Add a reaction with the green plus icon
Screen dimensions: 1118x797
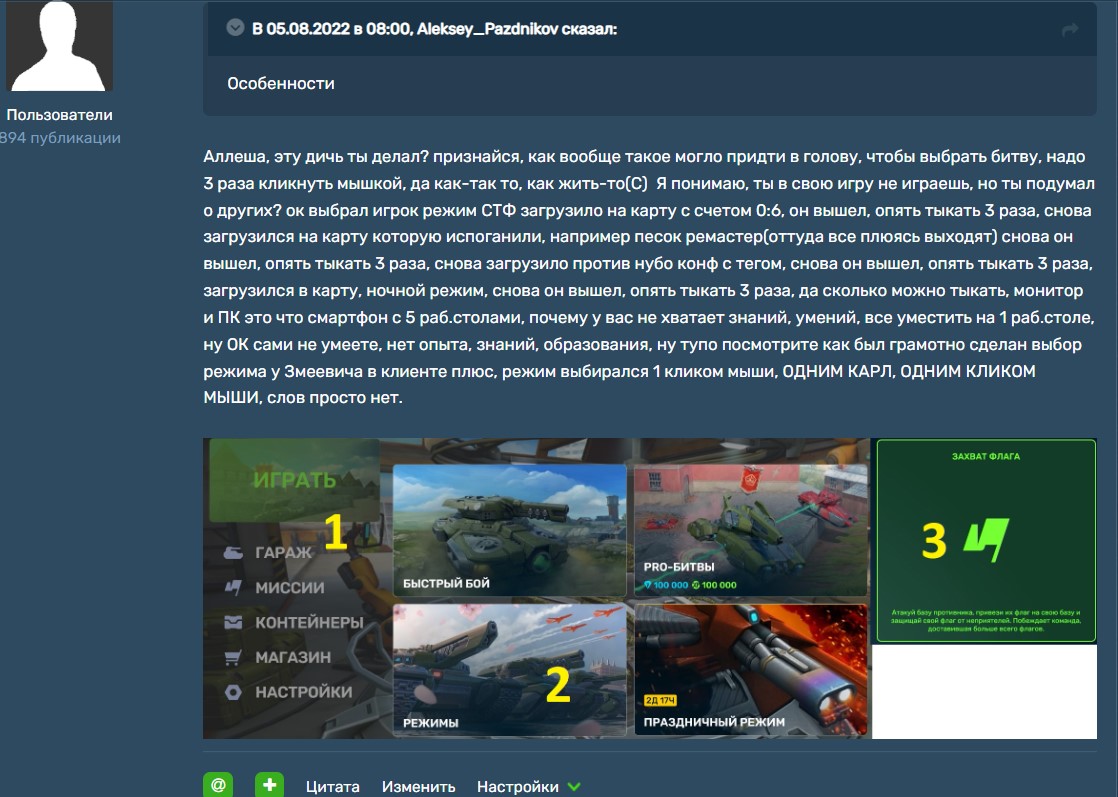coord(268,785)
